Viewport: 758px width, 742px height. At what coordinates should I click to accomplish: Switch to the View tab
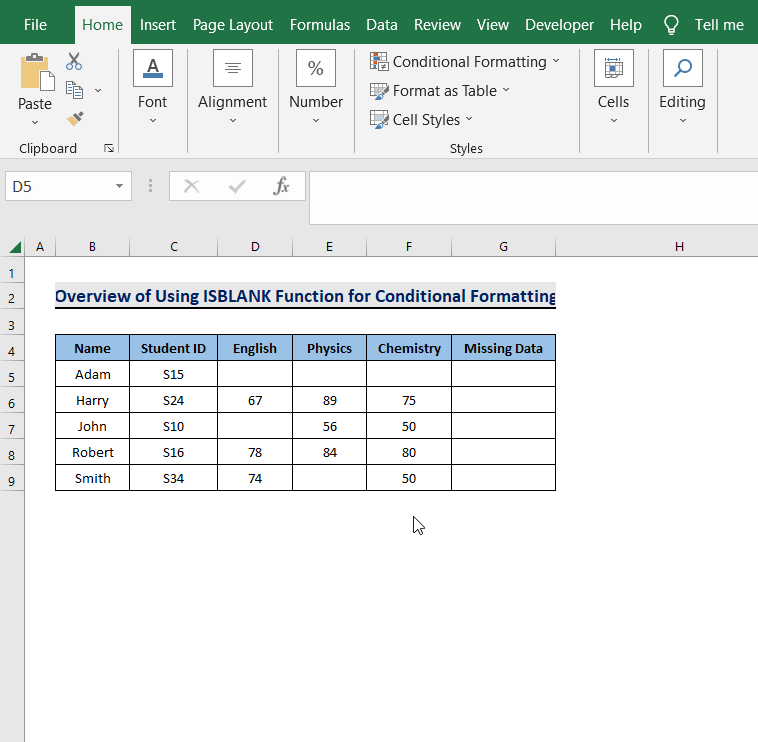pos(493,25)
